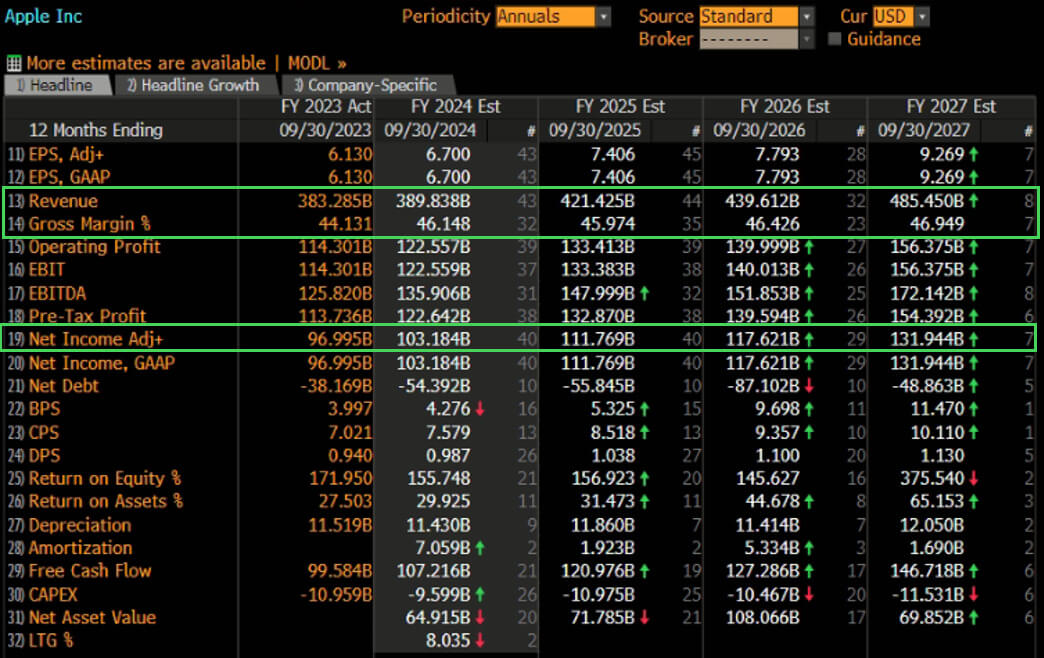Click the FY 2025 Est column header

tap(620, 107)
